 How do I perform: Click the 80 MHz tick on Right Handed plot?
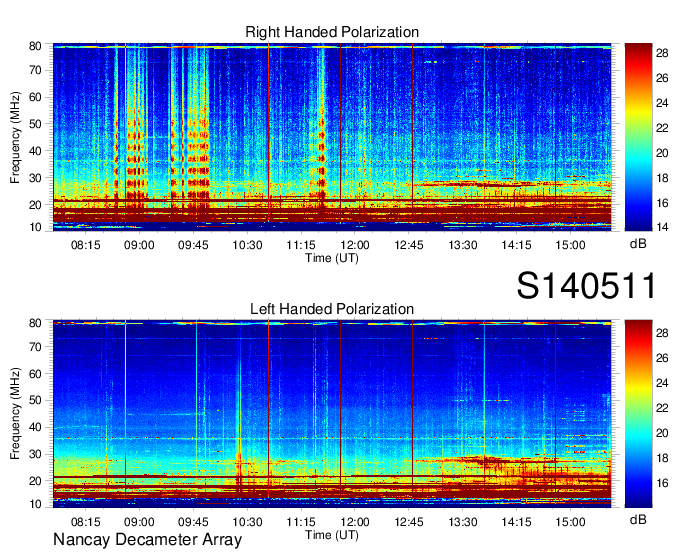coord(35,46)
